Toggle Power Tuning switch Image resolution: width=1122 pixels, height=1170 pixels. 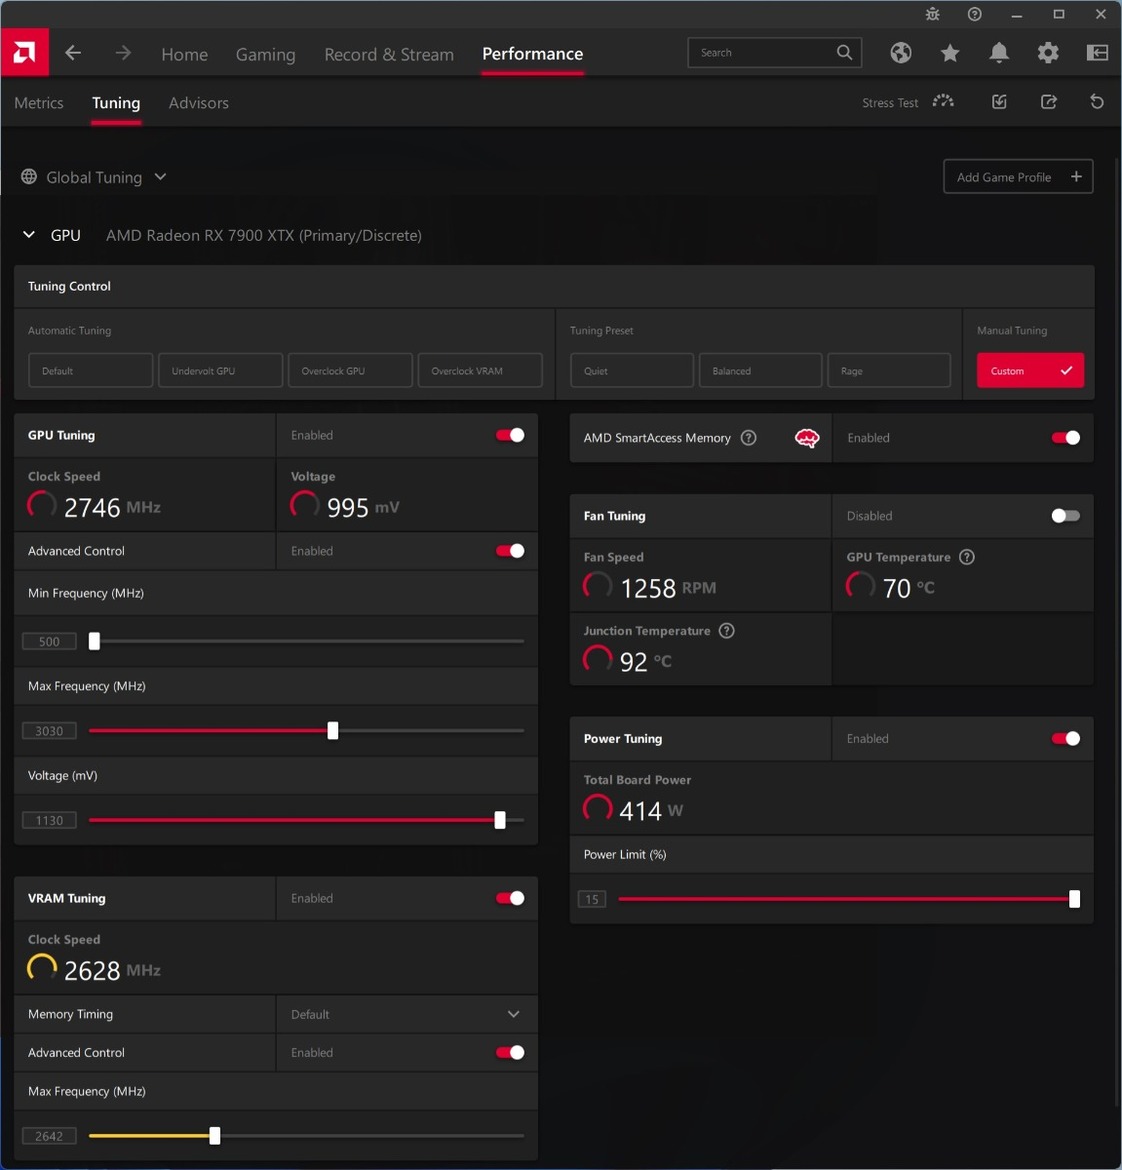pyautogui.click(x=1065, y=739)
